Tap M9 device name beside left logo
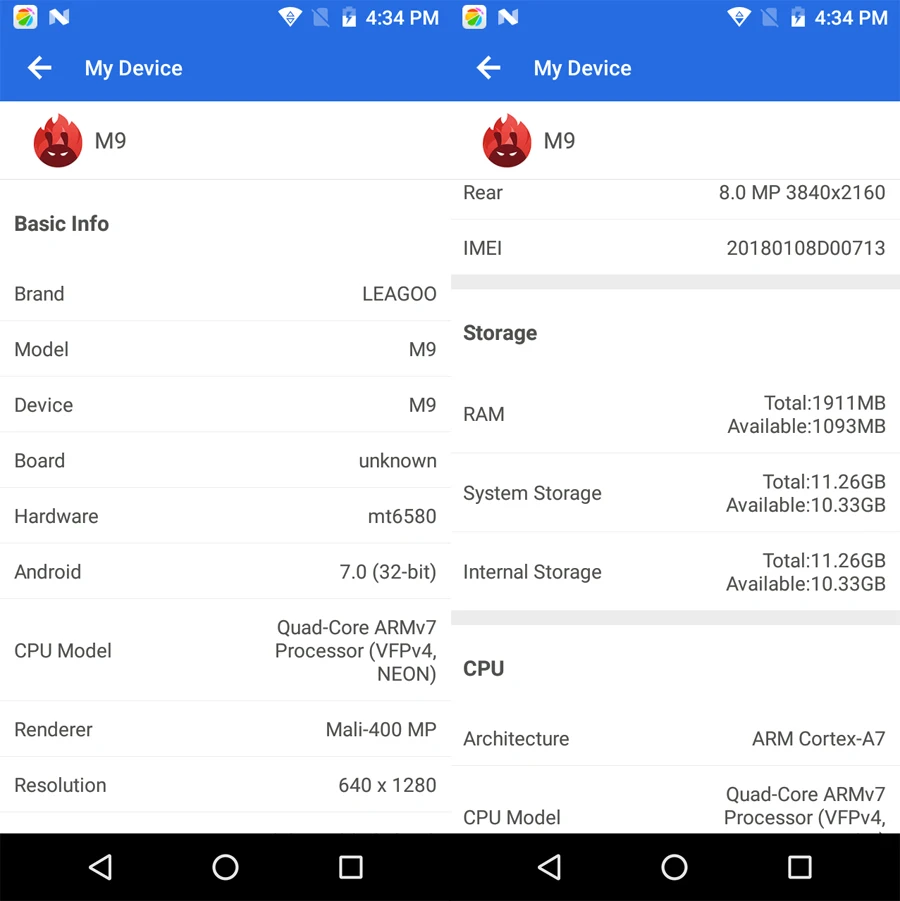This screenshot has height=901, width=900. (x=110, y=141)
